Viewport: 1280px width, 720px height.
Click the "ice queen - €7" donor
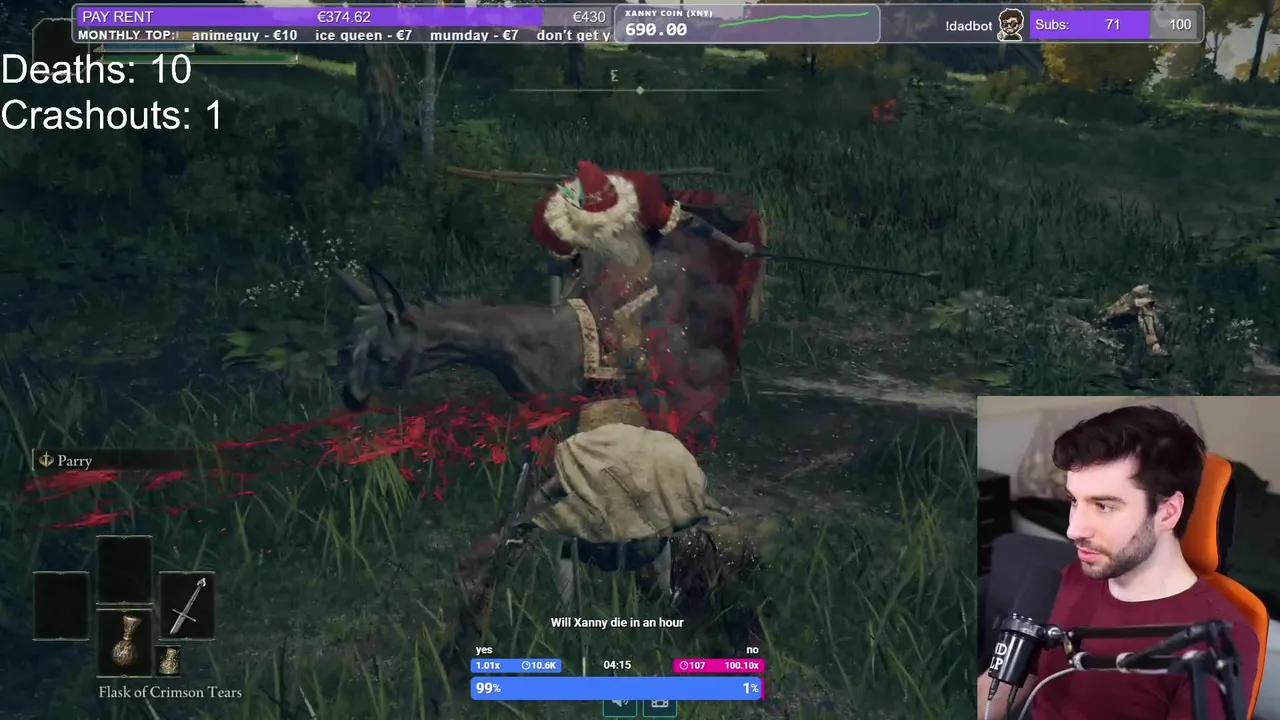click(364, 35)
